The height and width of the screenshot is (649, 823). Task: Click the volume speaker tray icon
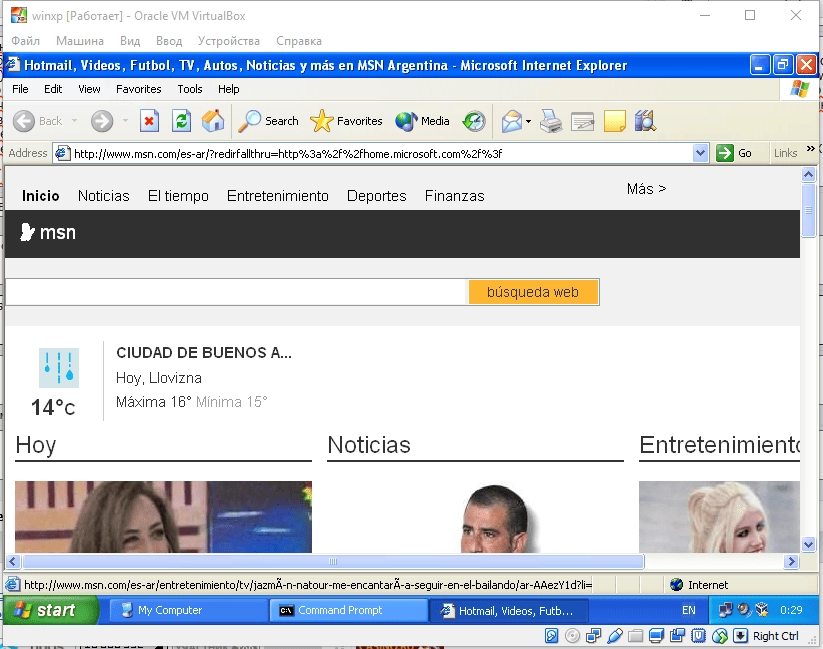click(744, 610)
